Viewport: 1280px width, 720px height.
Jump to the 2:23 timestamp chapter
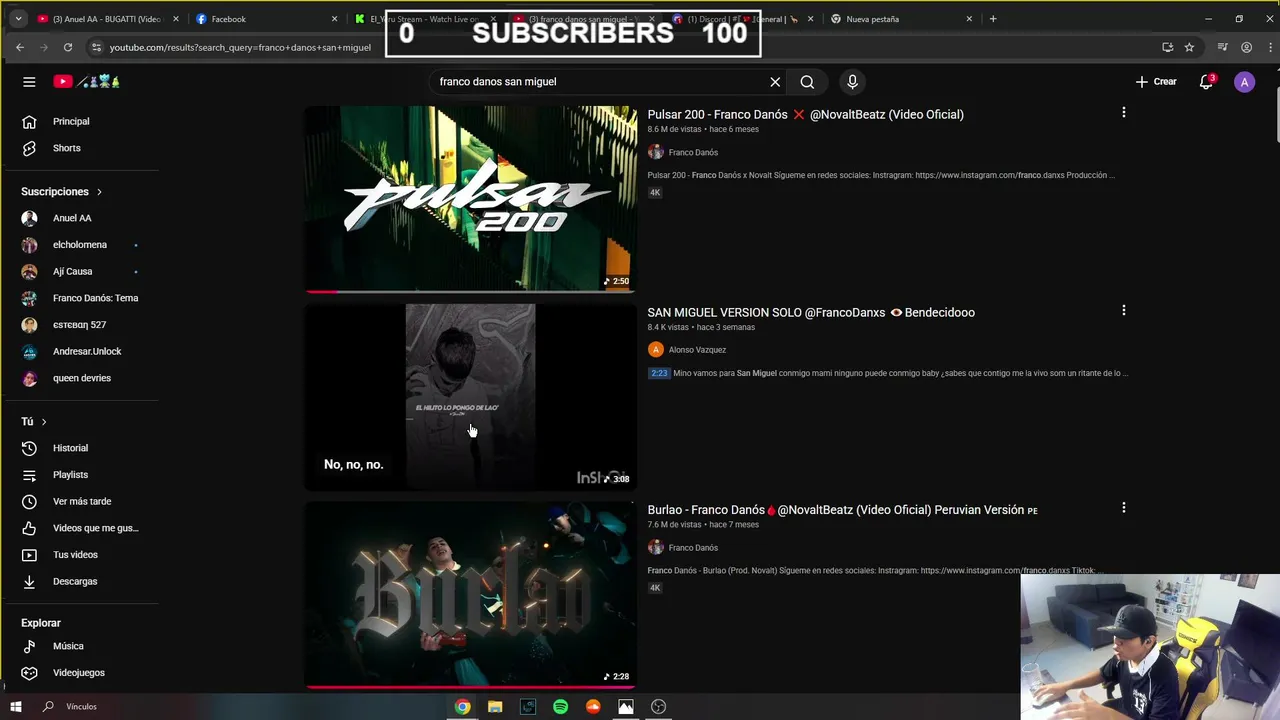(659, 373)
